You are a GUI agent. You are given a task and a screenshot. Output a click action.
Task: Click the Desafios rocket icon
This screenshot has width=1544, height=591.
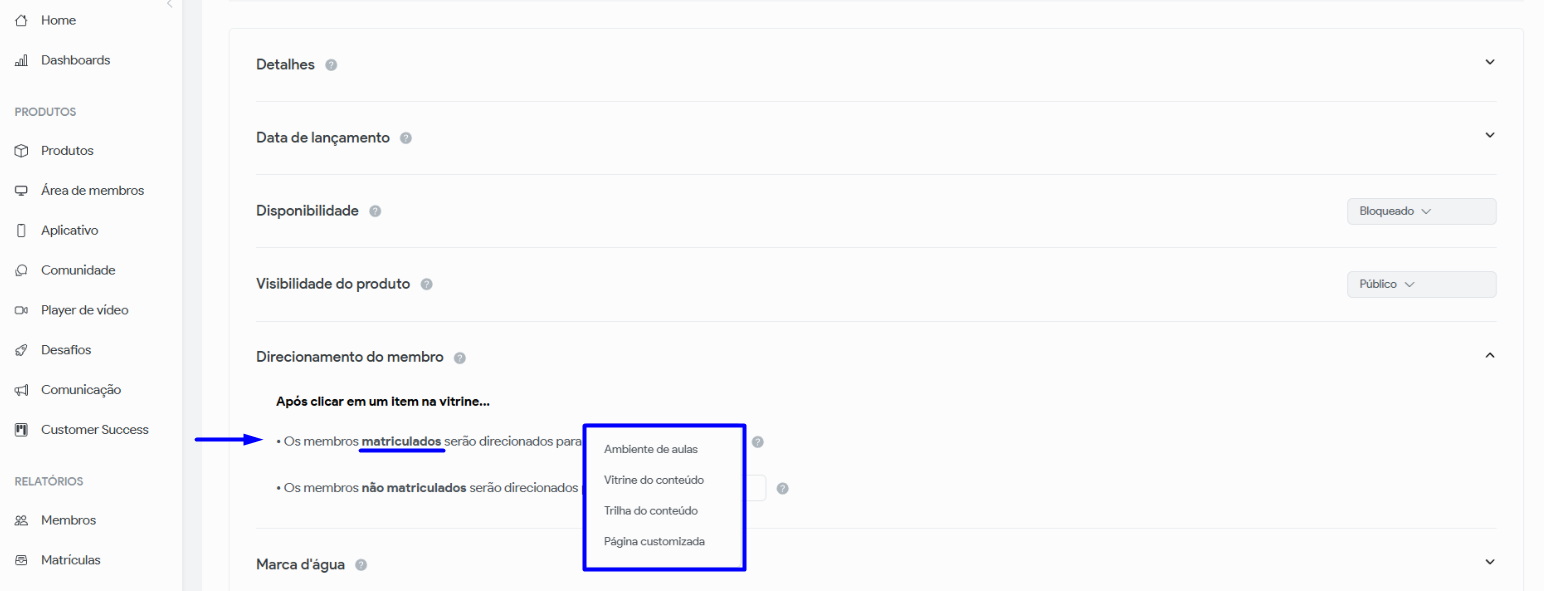21,350
